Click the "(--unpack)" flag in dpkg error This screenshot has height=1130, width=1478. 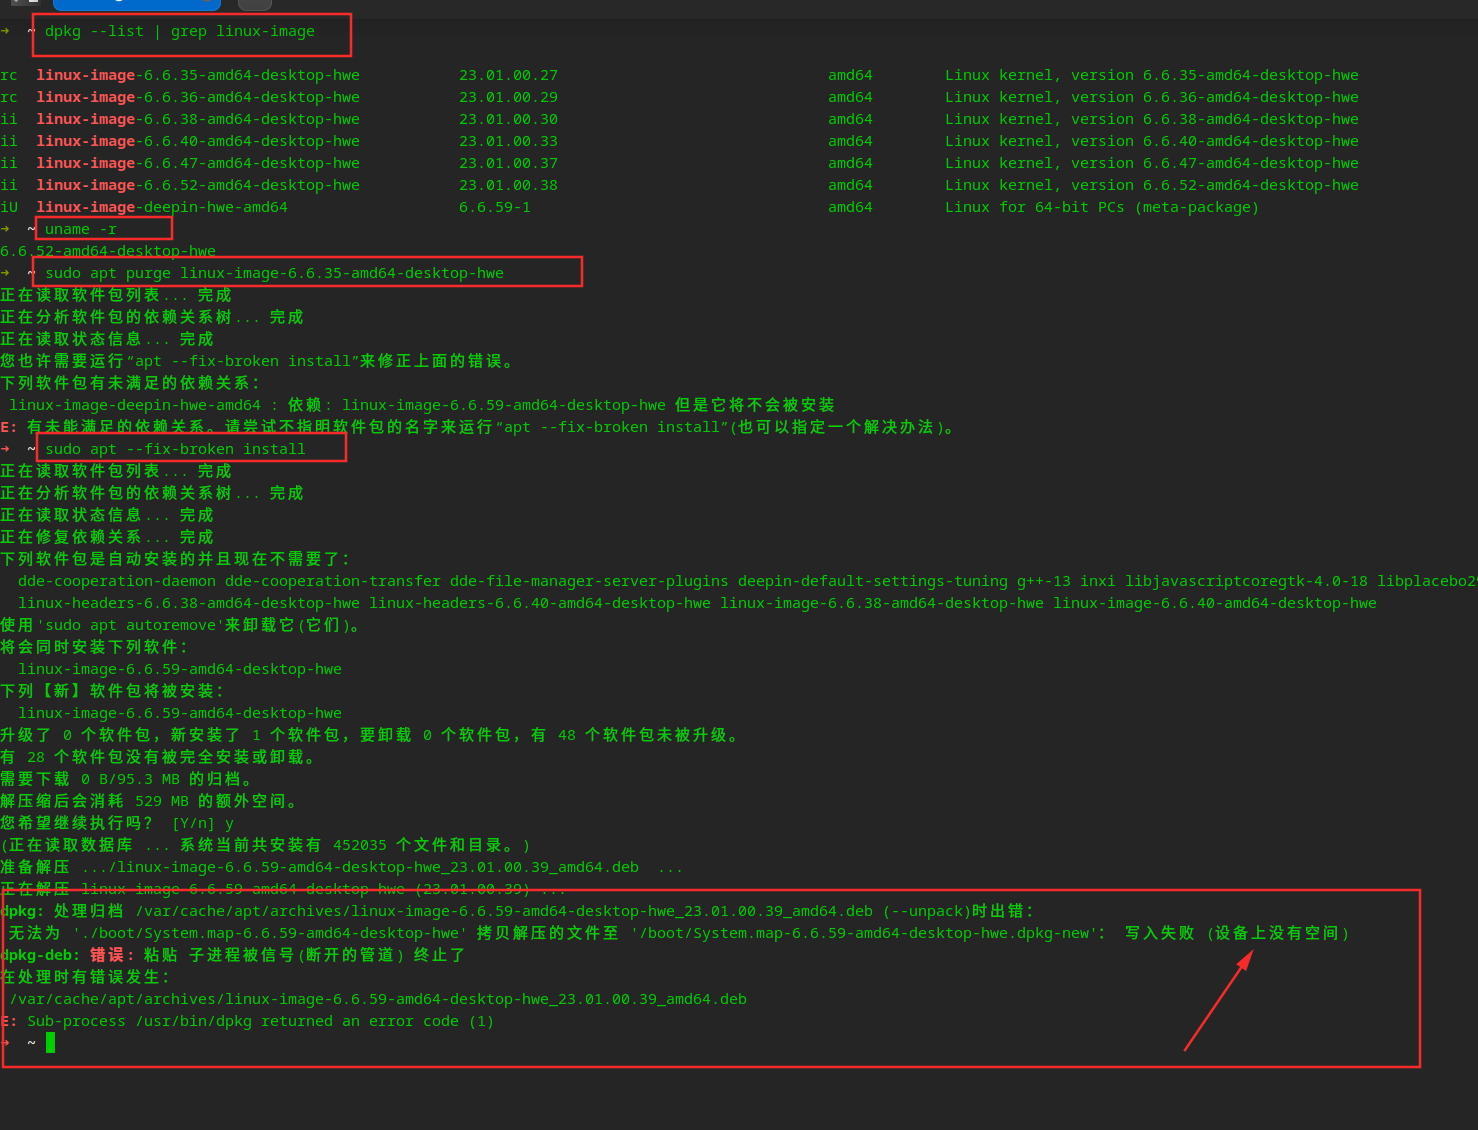pos(927,911)
